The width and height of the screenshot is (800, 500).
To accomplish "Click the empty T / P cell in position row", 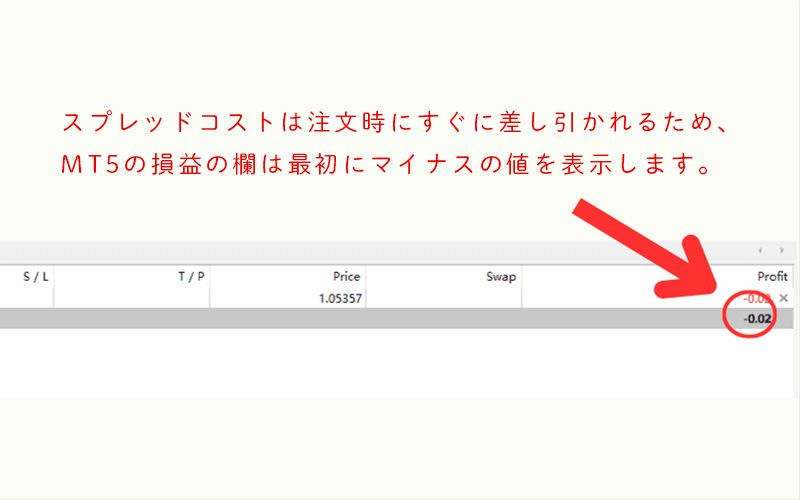I will (132, 298).
